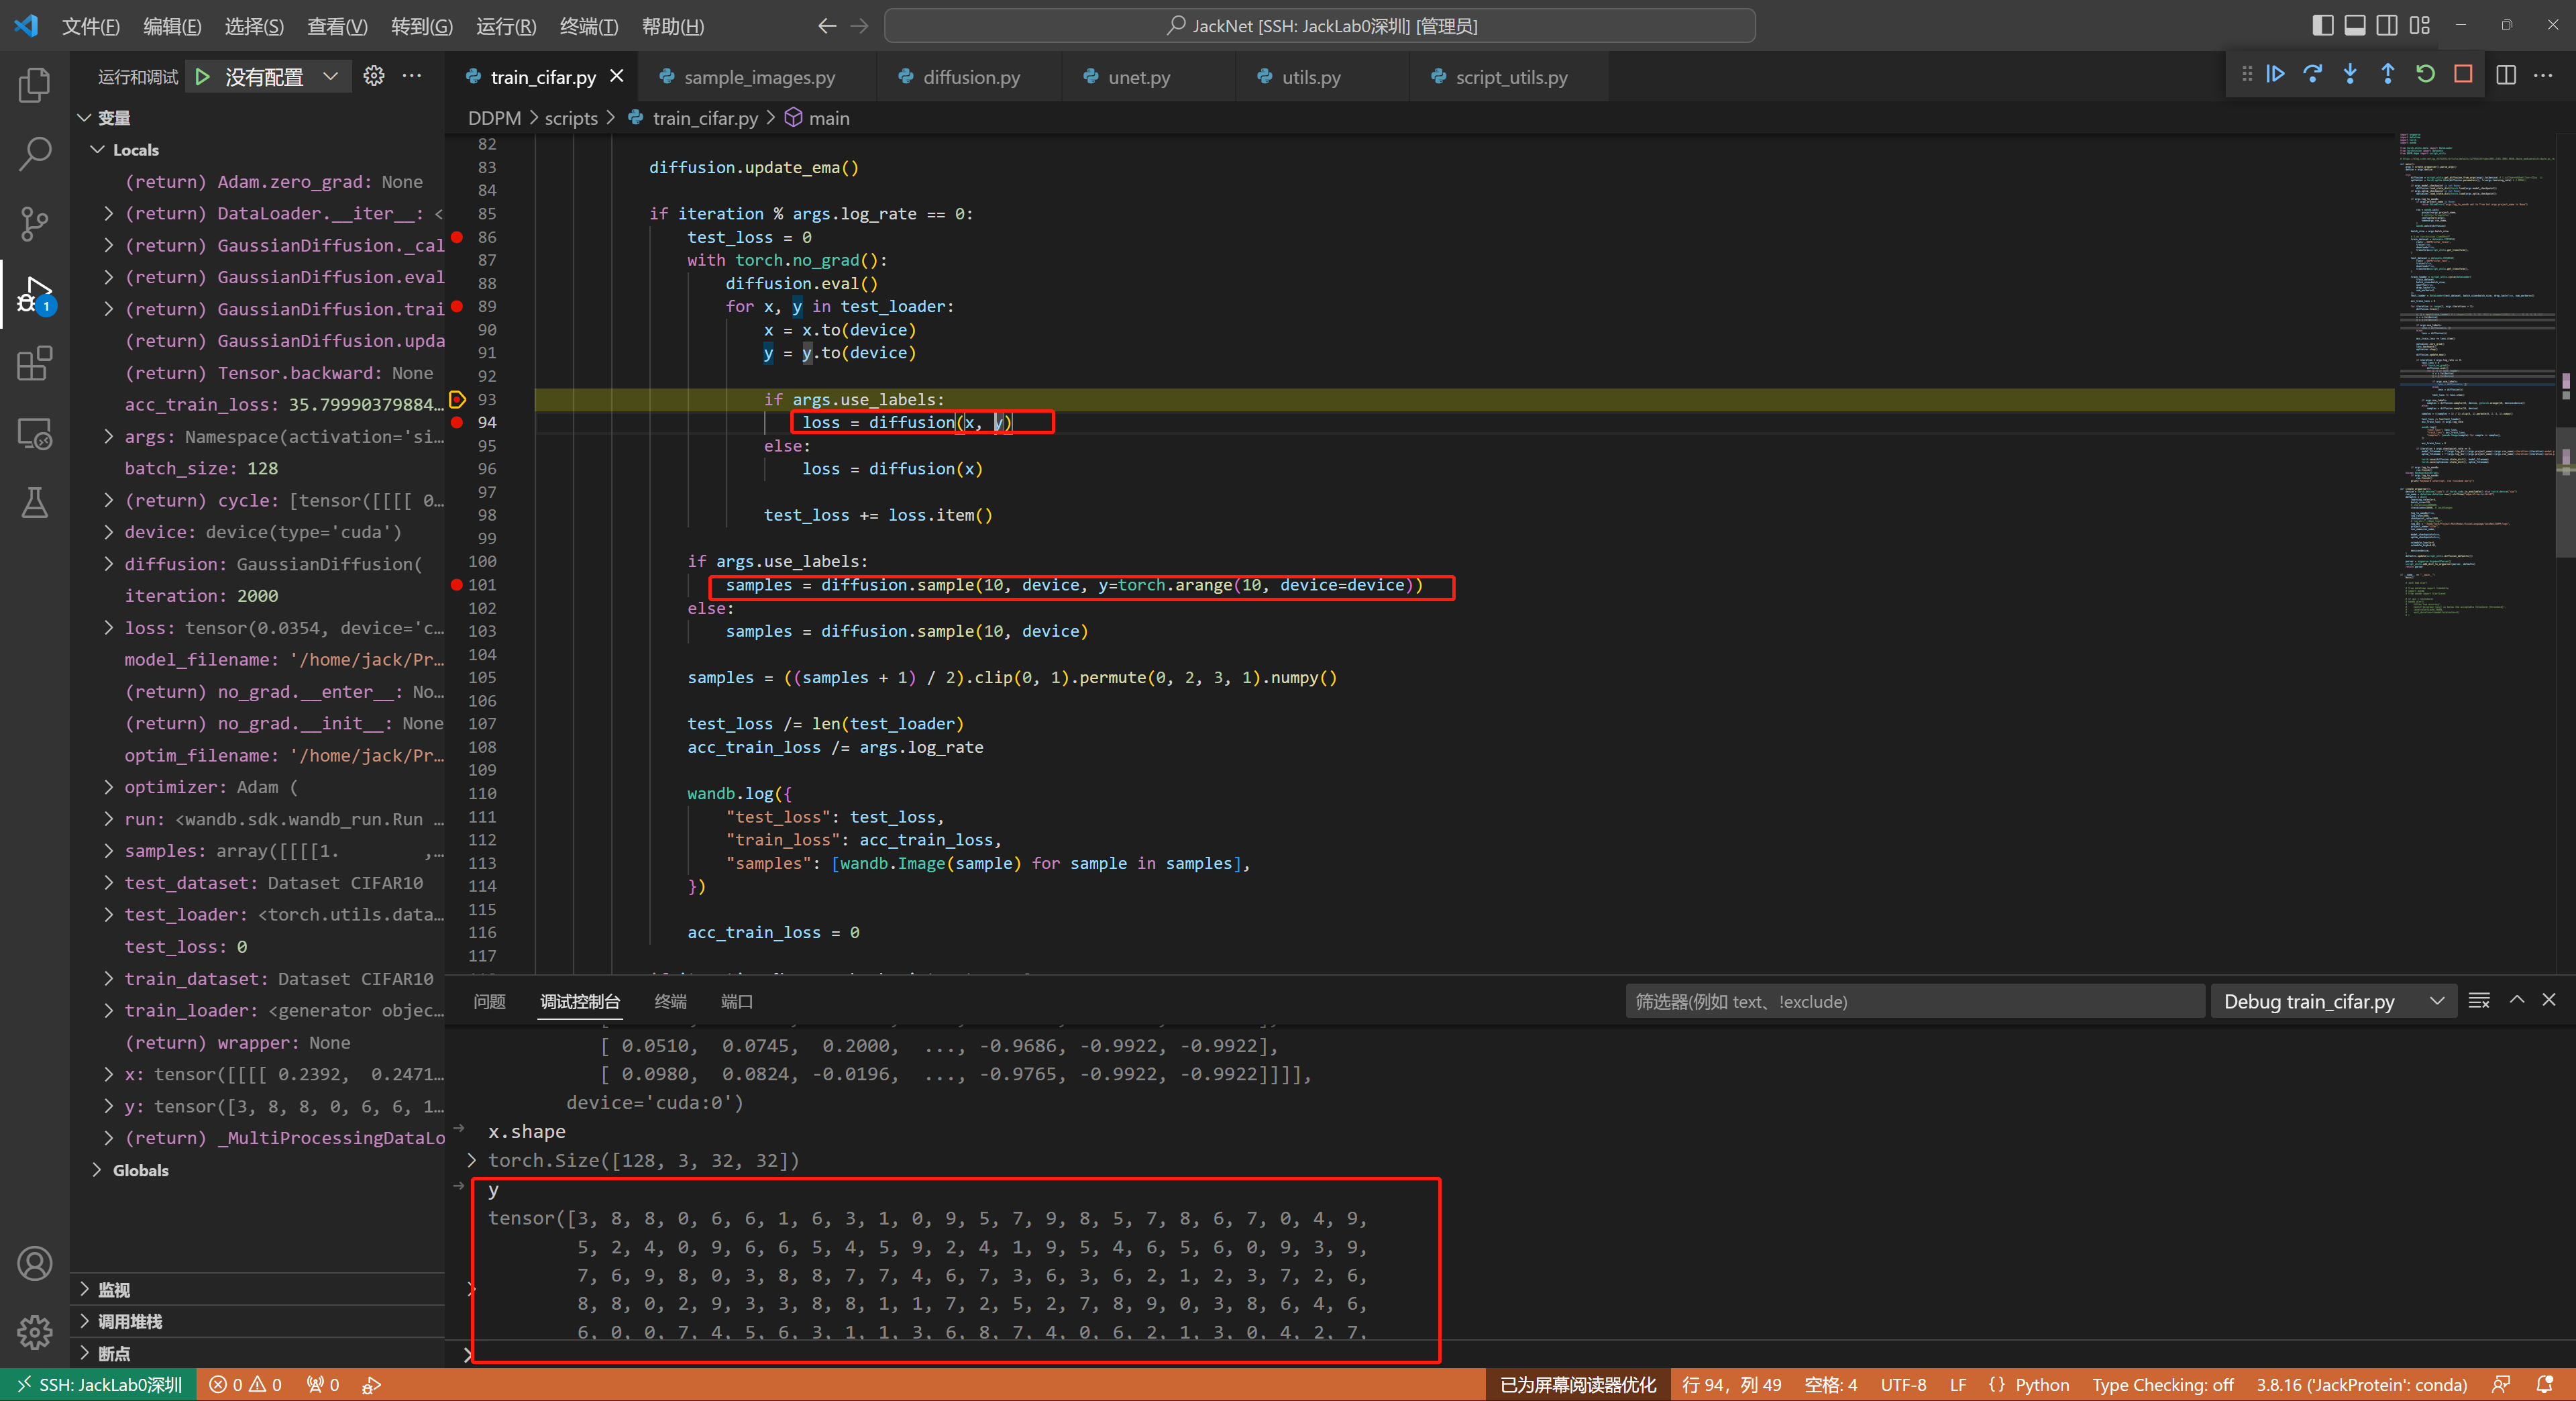Click the debug Continue button

point(2275,74)
